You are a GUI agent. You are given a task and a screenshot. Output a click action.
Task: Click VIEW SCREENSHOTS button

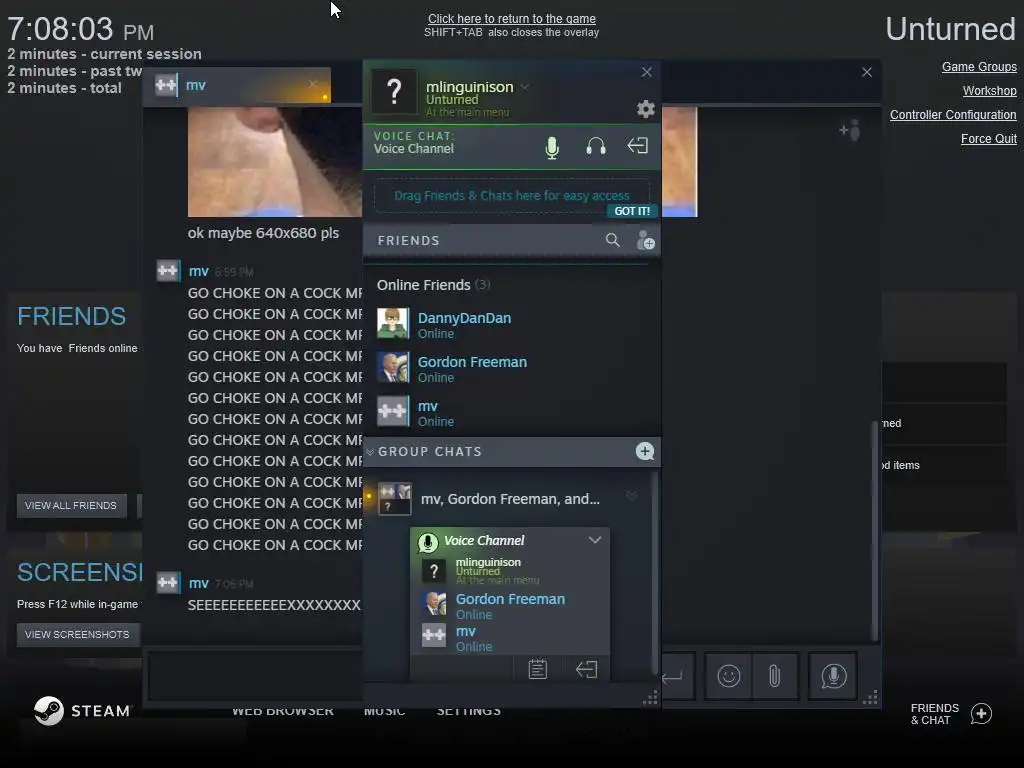point(77,634)
